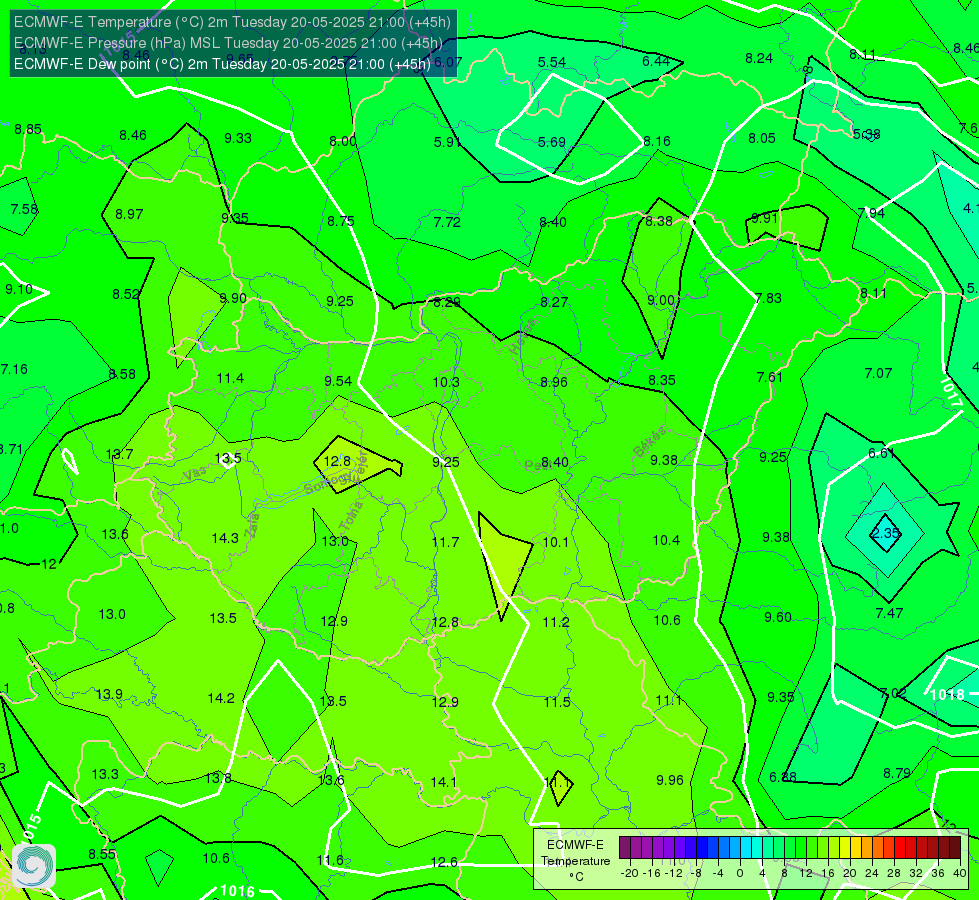Image resolution: width=979 pixels, height=900 pixels.
Task: Select the ECMWF-E Dew point 2m header line
Action: 222,64
